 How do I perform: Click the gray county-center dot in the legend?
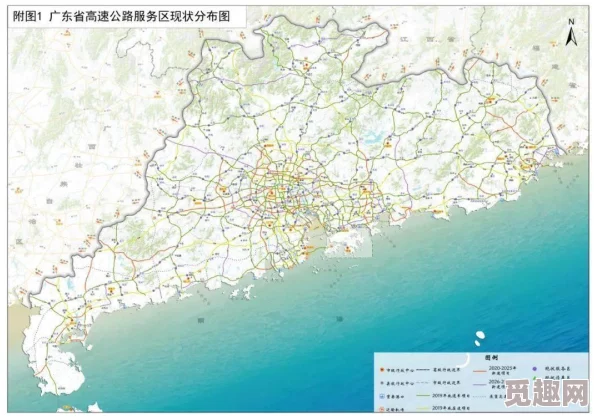(382, 383)
